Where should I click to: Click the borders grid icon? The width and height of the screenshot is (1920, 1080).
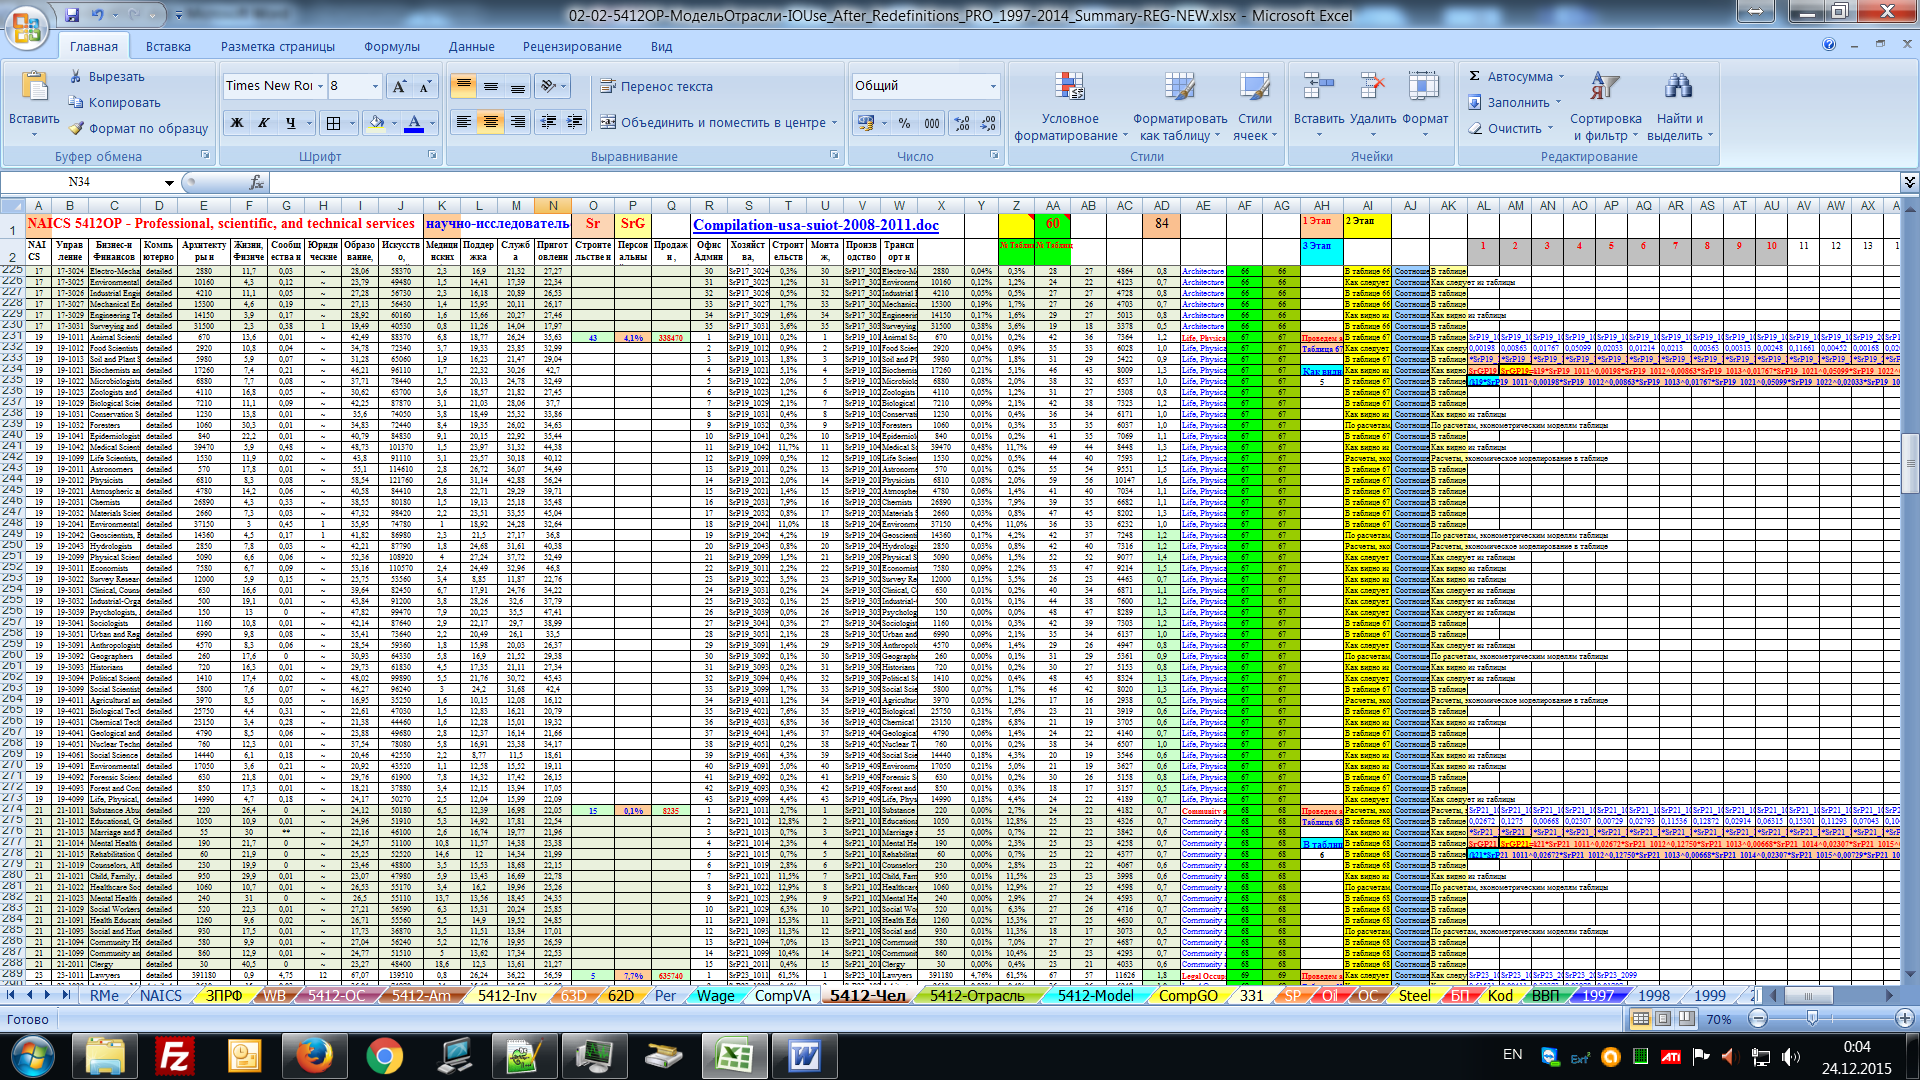pyautogui.click(x=333, y=123)
